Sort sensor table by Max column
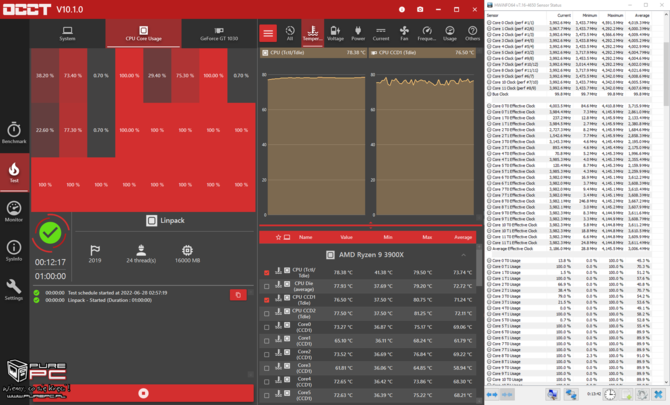670x405 pixels. pos(427,237)
